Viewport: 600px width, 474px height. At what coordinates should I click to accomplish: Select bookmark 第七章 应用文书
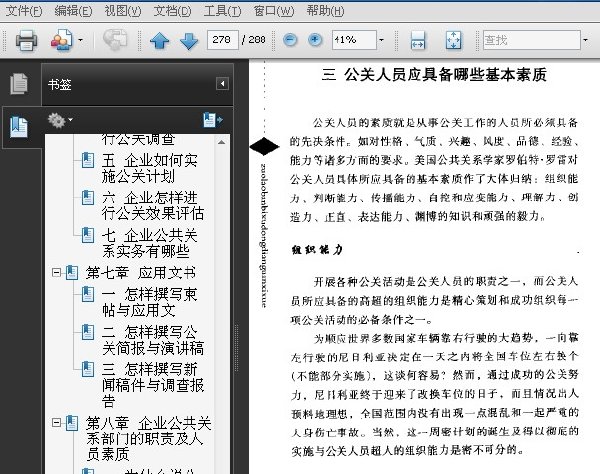[x=140, y=273]
